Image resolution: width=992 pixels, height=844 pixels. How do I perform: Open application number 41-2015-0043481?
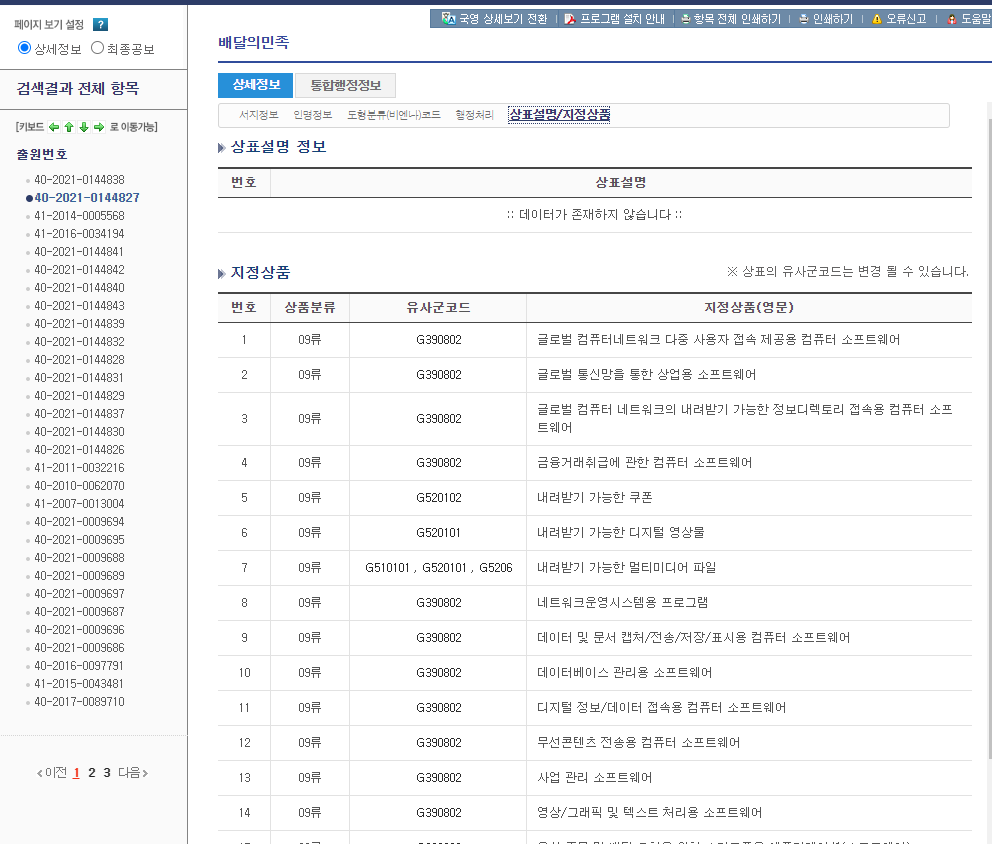tap(79, 684)
